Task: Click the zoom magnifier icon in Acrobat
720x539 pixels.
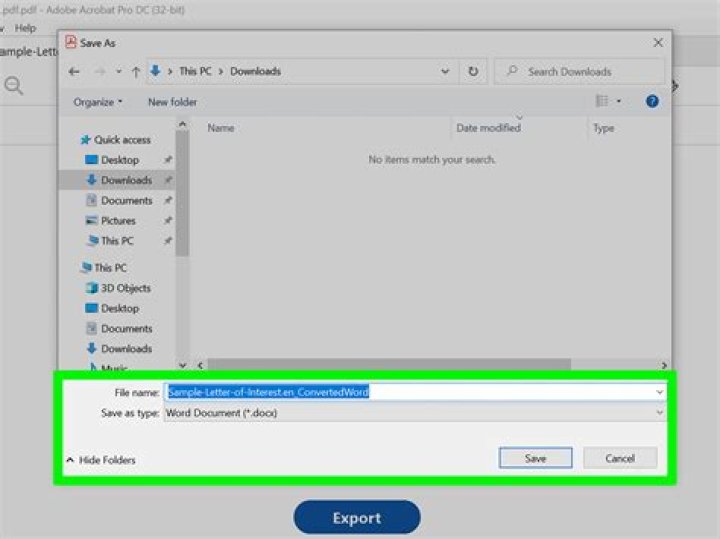Action: tap(14, 86)
